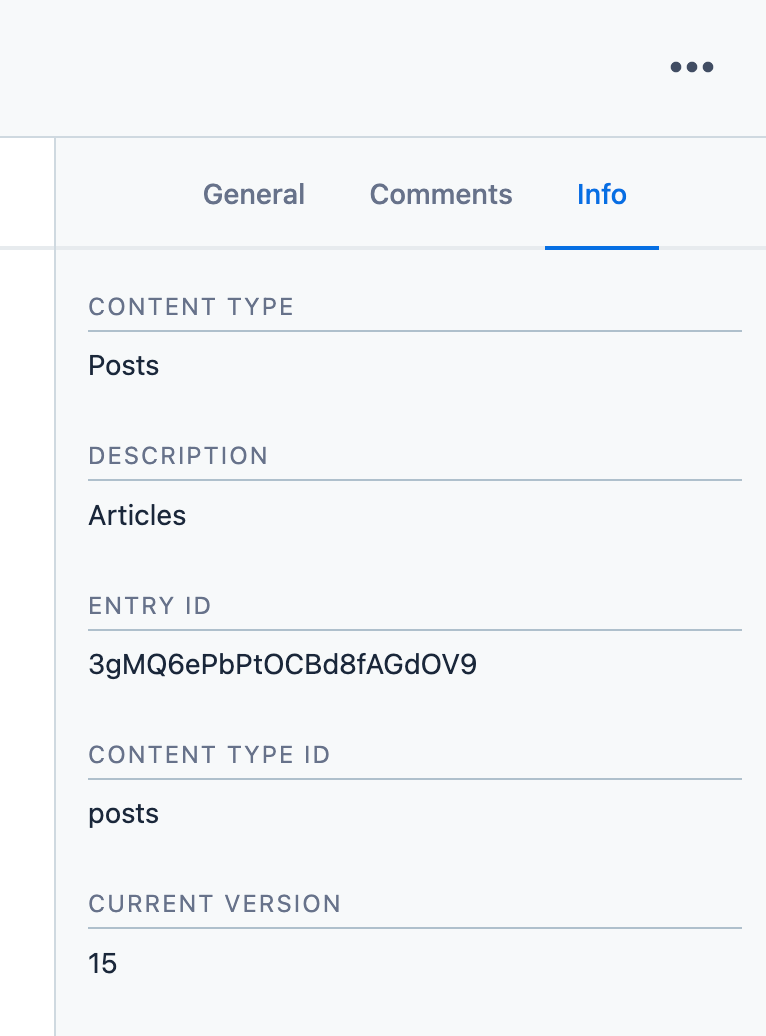Viewport: 766px width, 1036px height.
Task: Click the Description field heading
Action: pos(178,456)
